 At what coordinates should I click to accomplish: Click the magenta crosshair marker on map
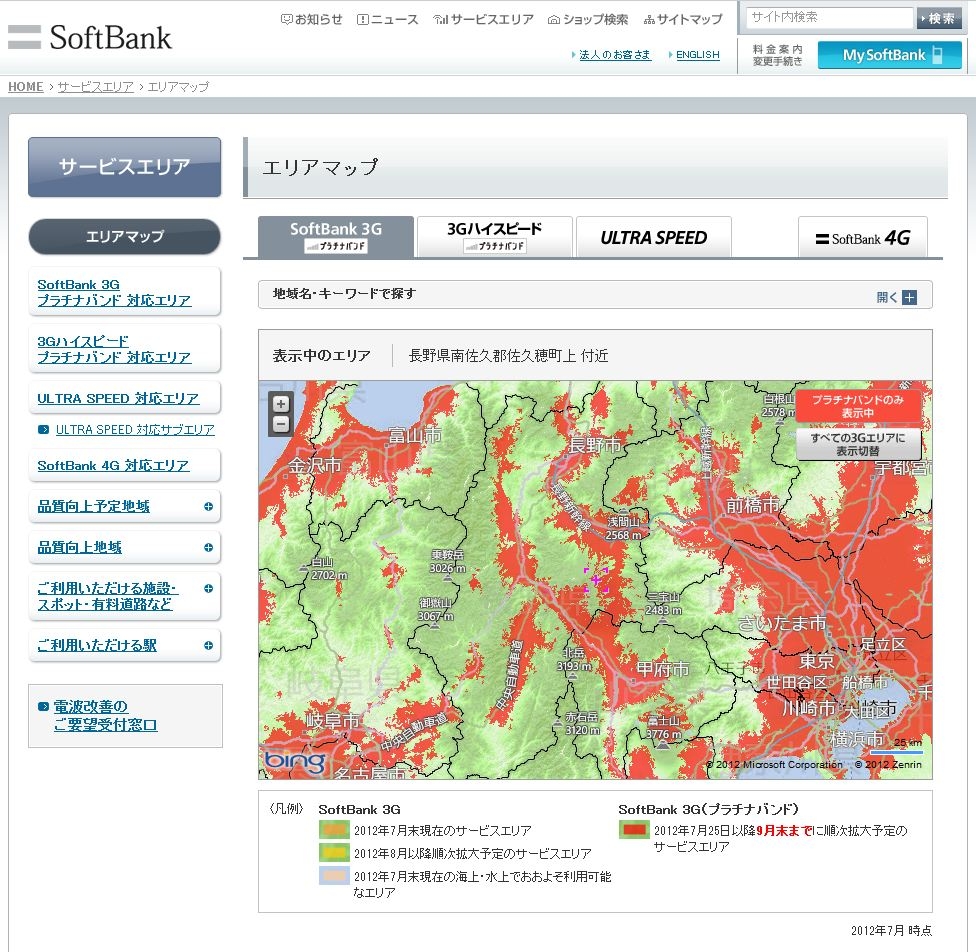[x=596, y=580]
